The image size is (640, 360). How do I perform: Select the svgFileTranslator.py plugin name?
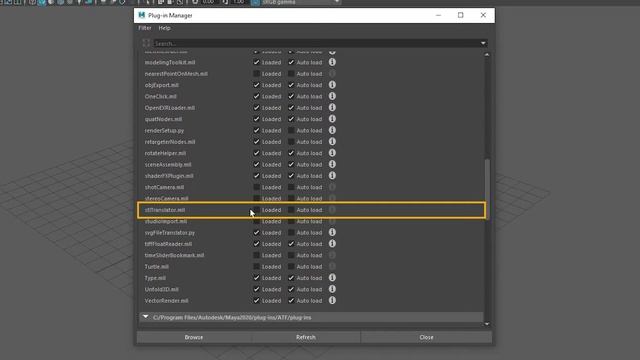170,232
